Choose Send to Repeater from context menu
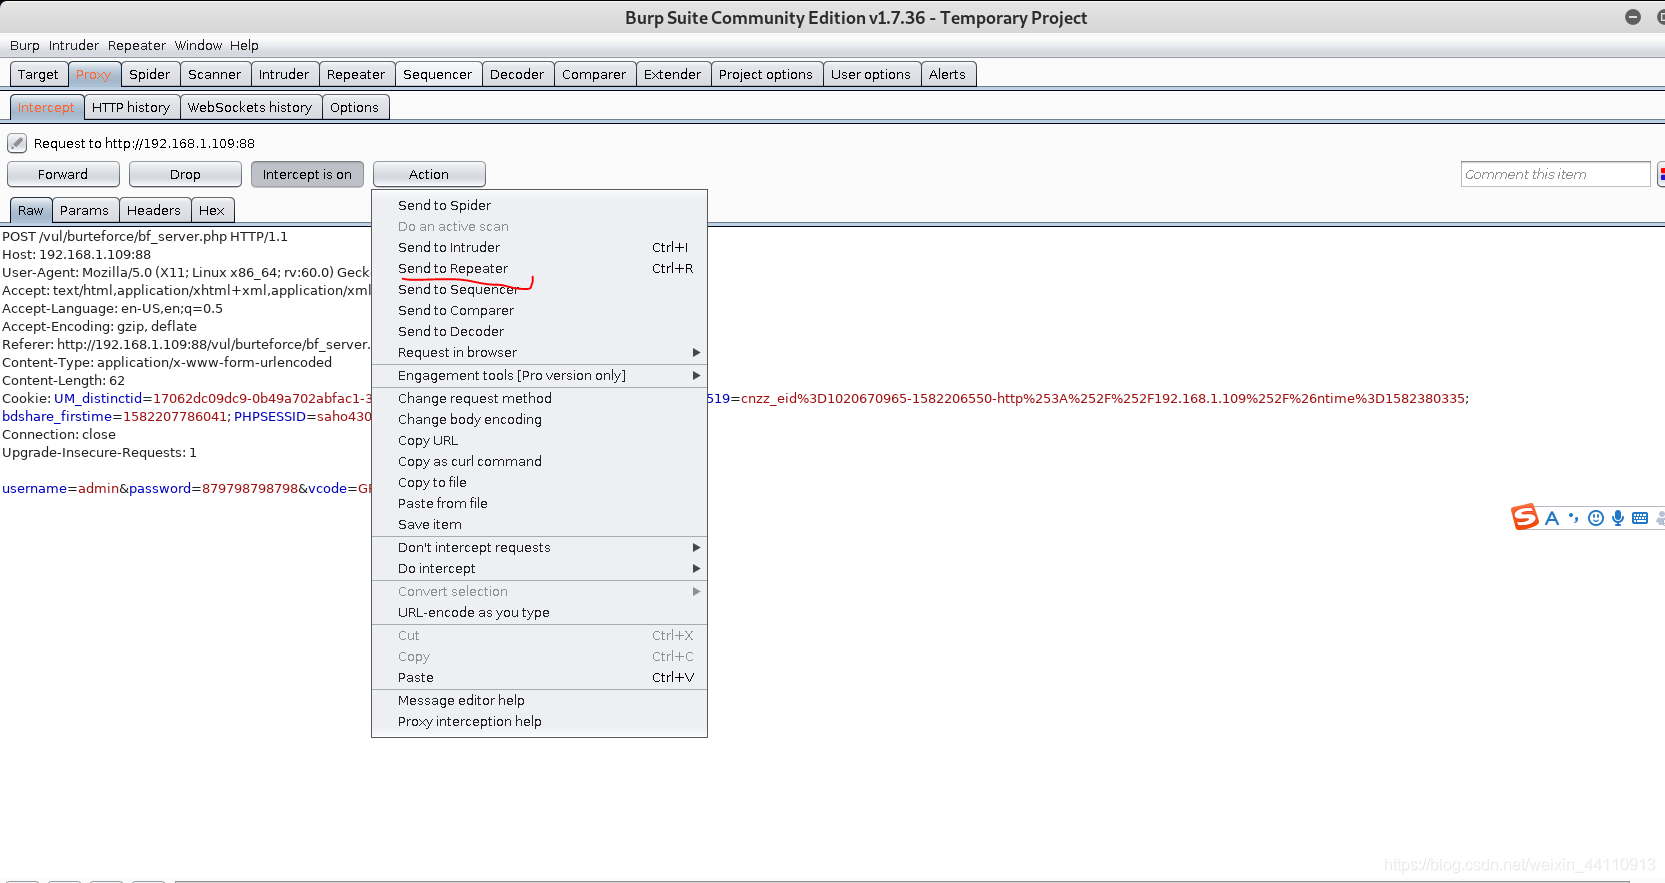The image size is (1665, 883). 539,268
